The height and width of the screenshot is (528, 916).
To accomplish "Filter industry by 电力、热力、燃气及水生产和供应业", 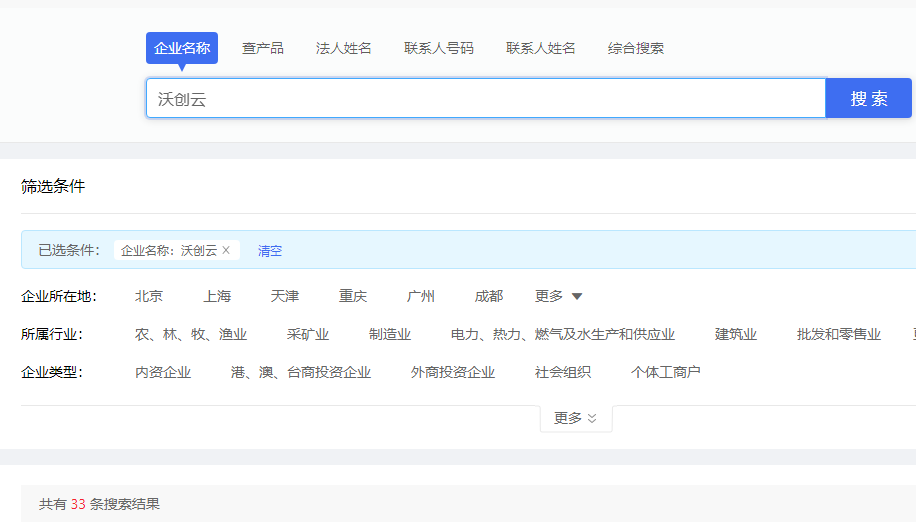I will click(x=563, y=334).
